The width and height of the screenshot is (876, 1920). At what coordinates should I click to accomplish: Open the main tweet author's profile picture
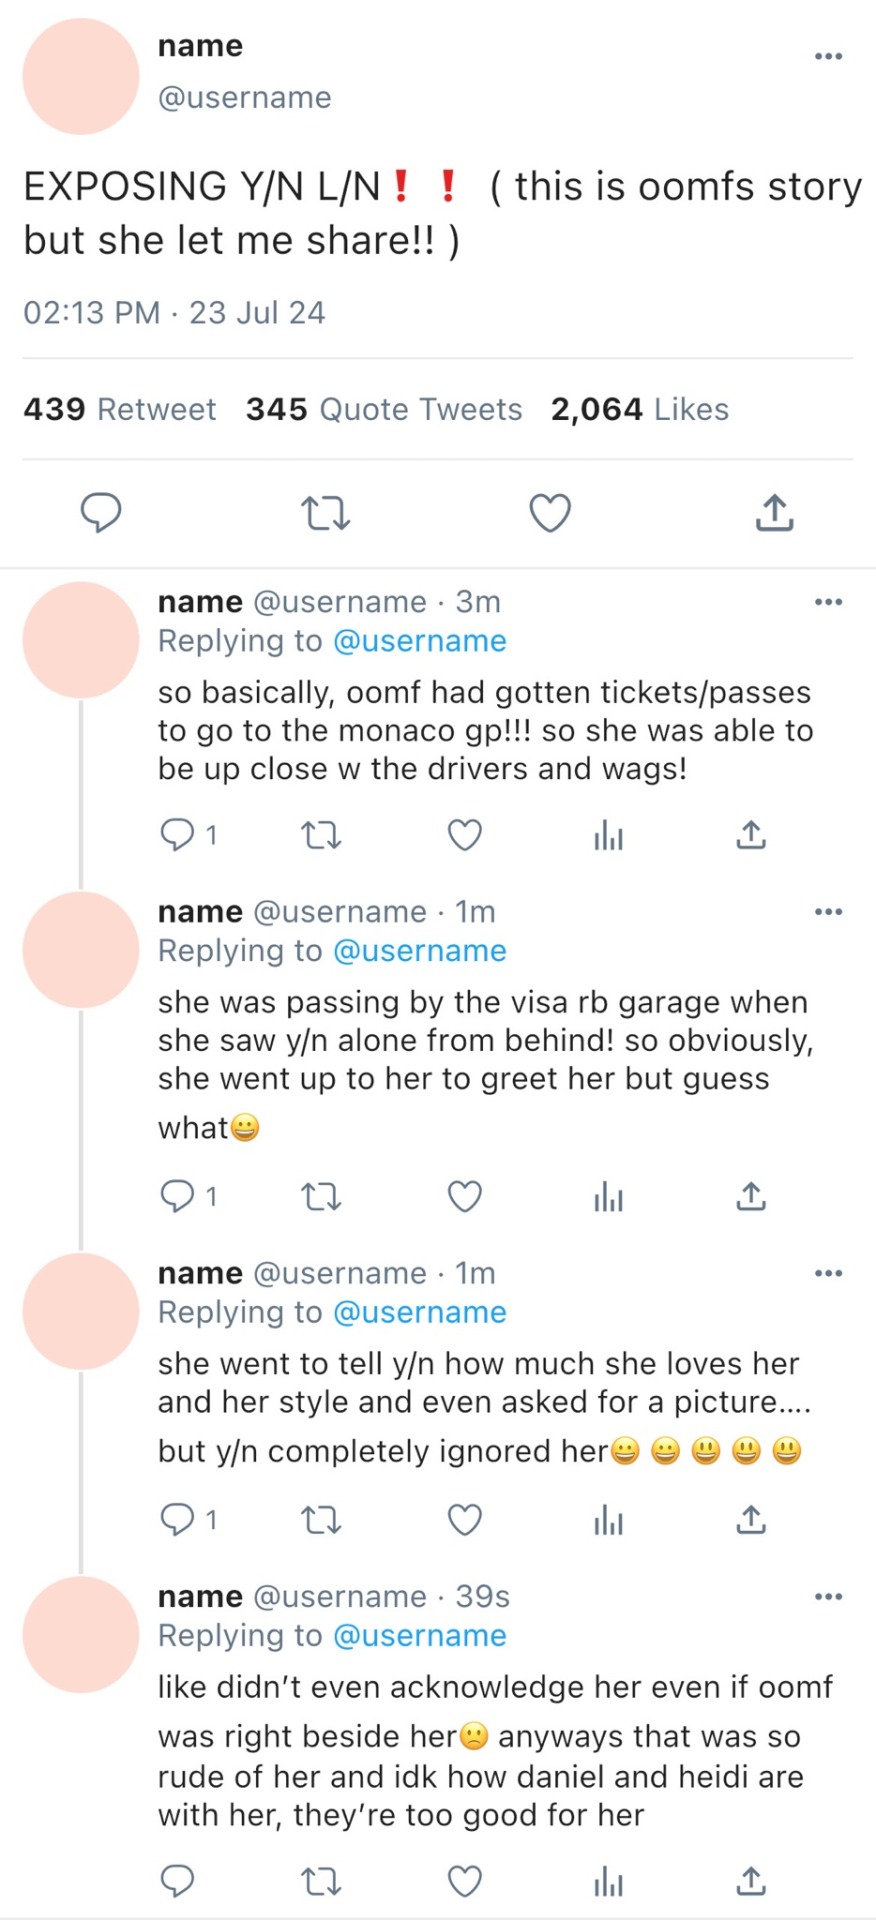coord(80,76)
